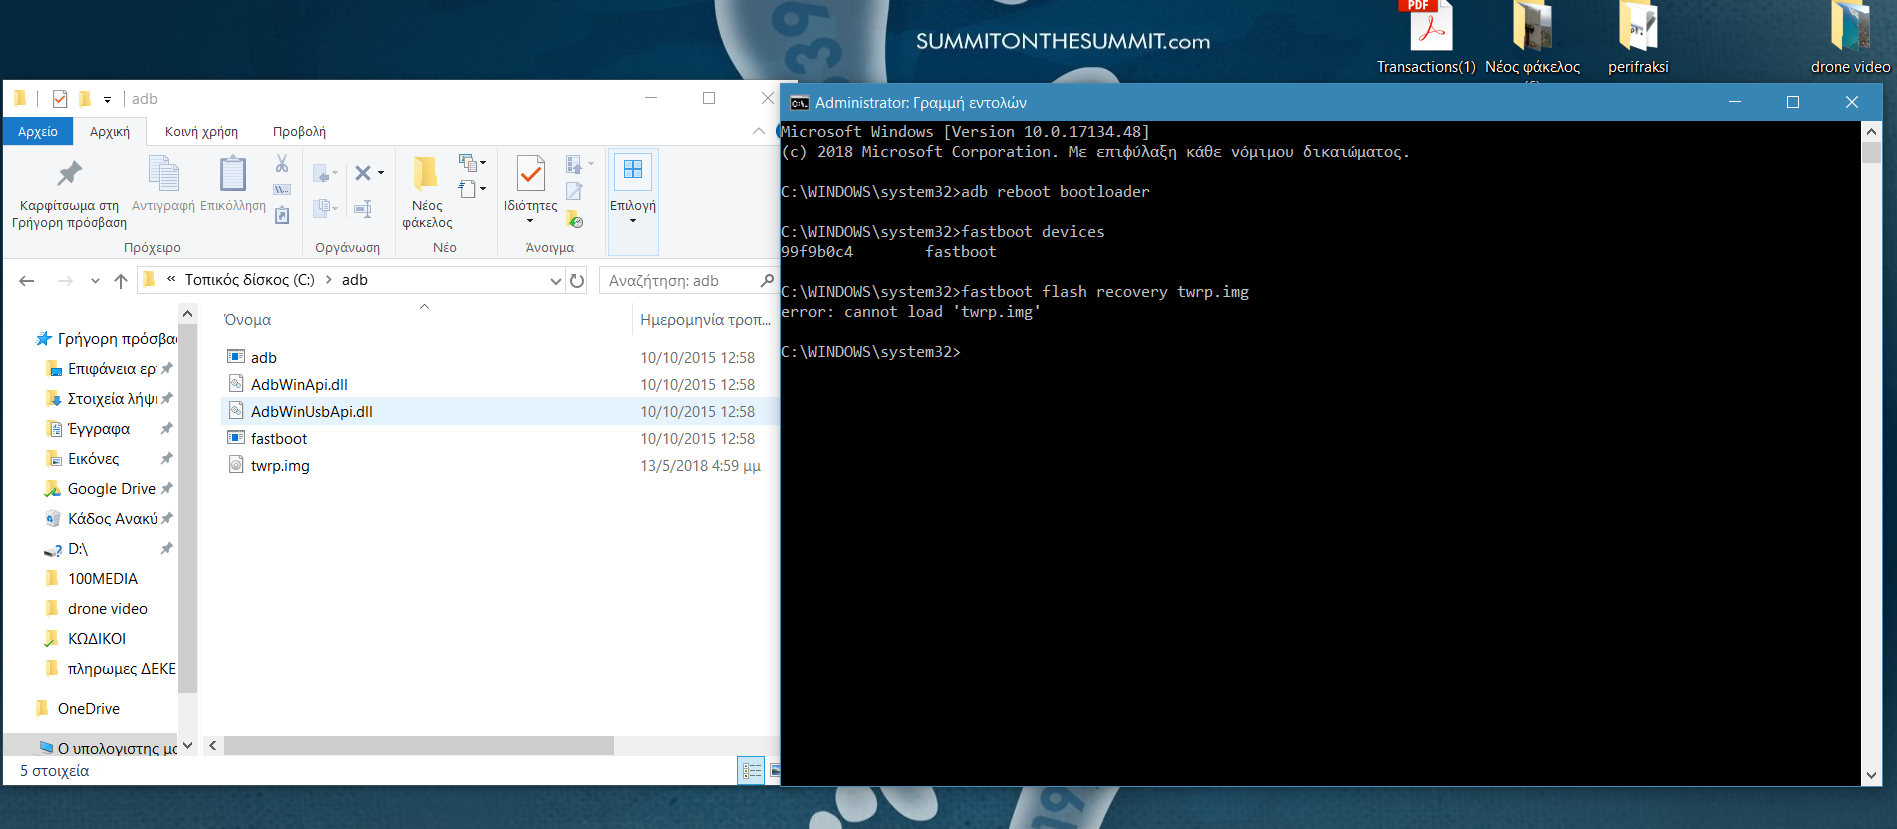Toggle the Details view button in status bar
The image size is (1897, 829).
coord(751,771)
